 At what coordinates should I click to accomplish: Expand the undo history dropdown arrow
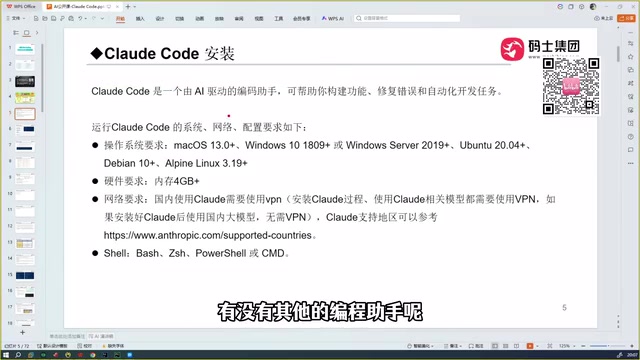pos(86,18)
